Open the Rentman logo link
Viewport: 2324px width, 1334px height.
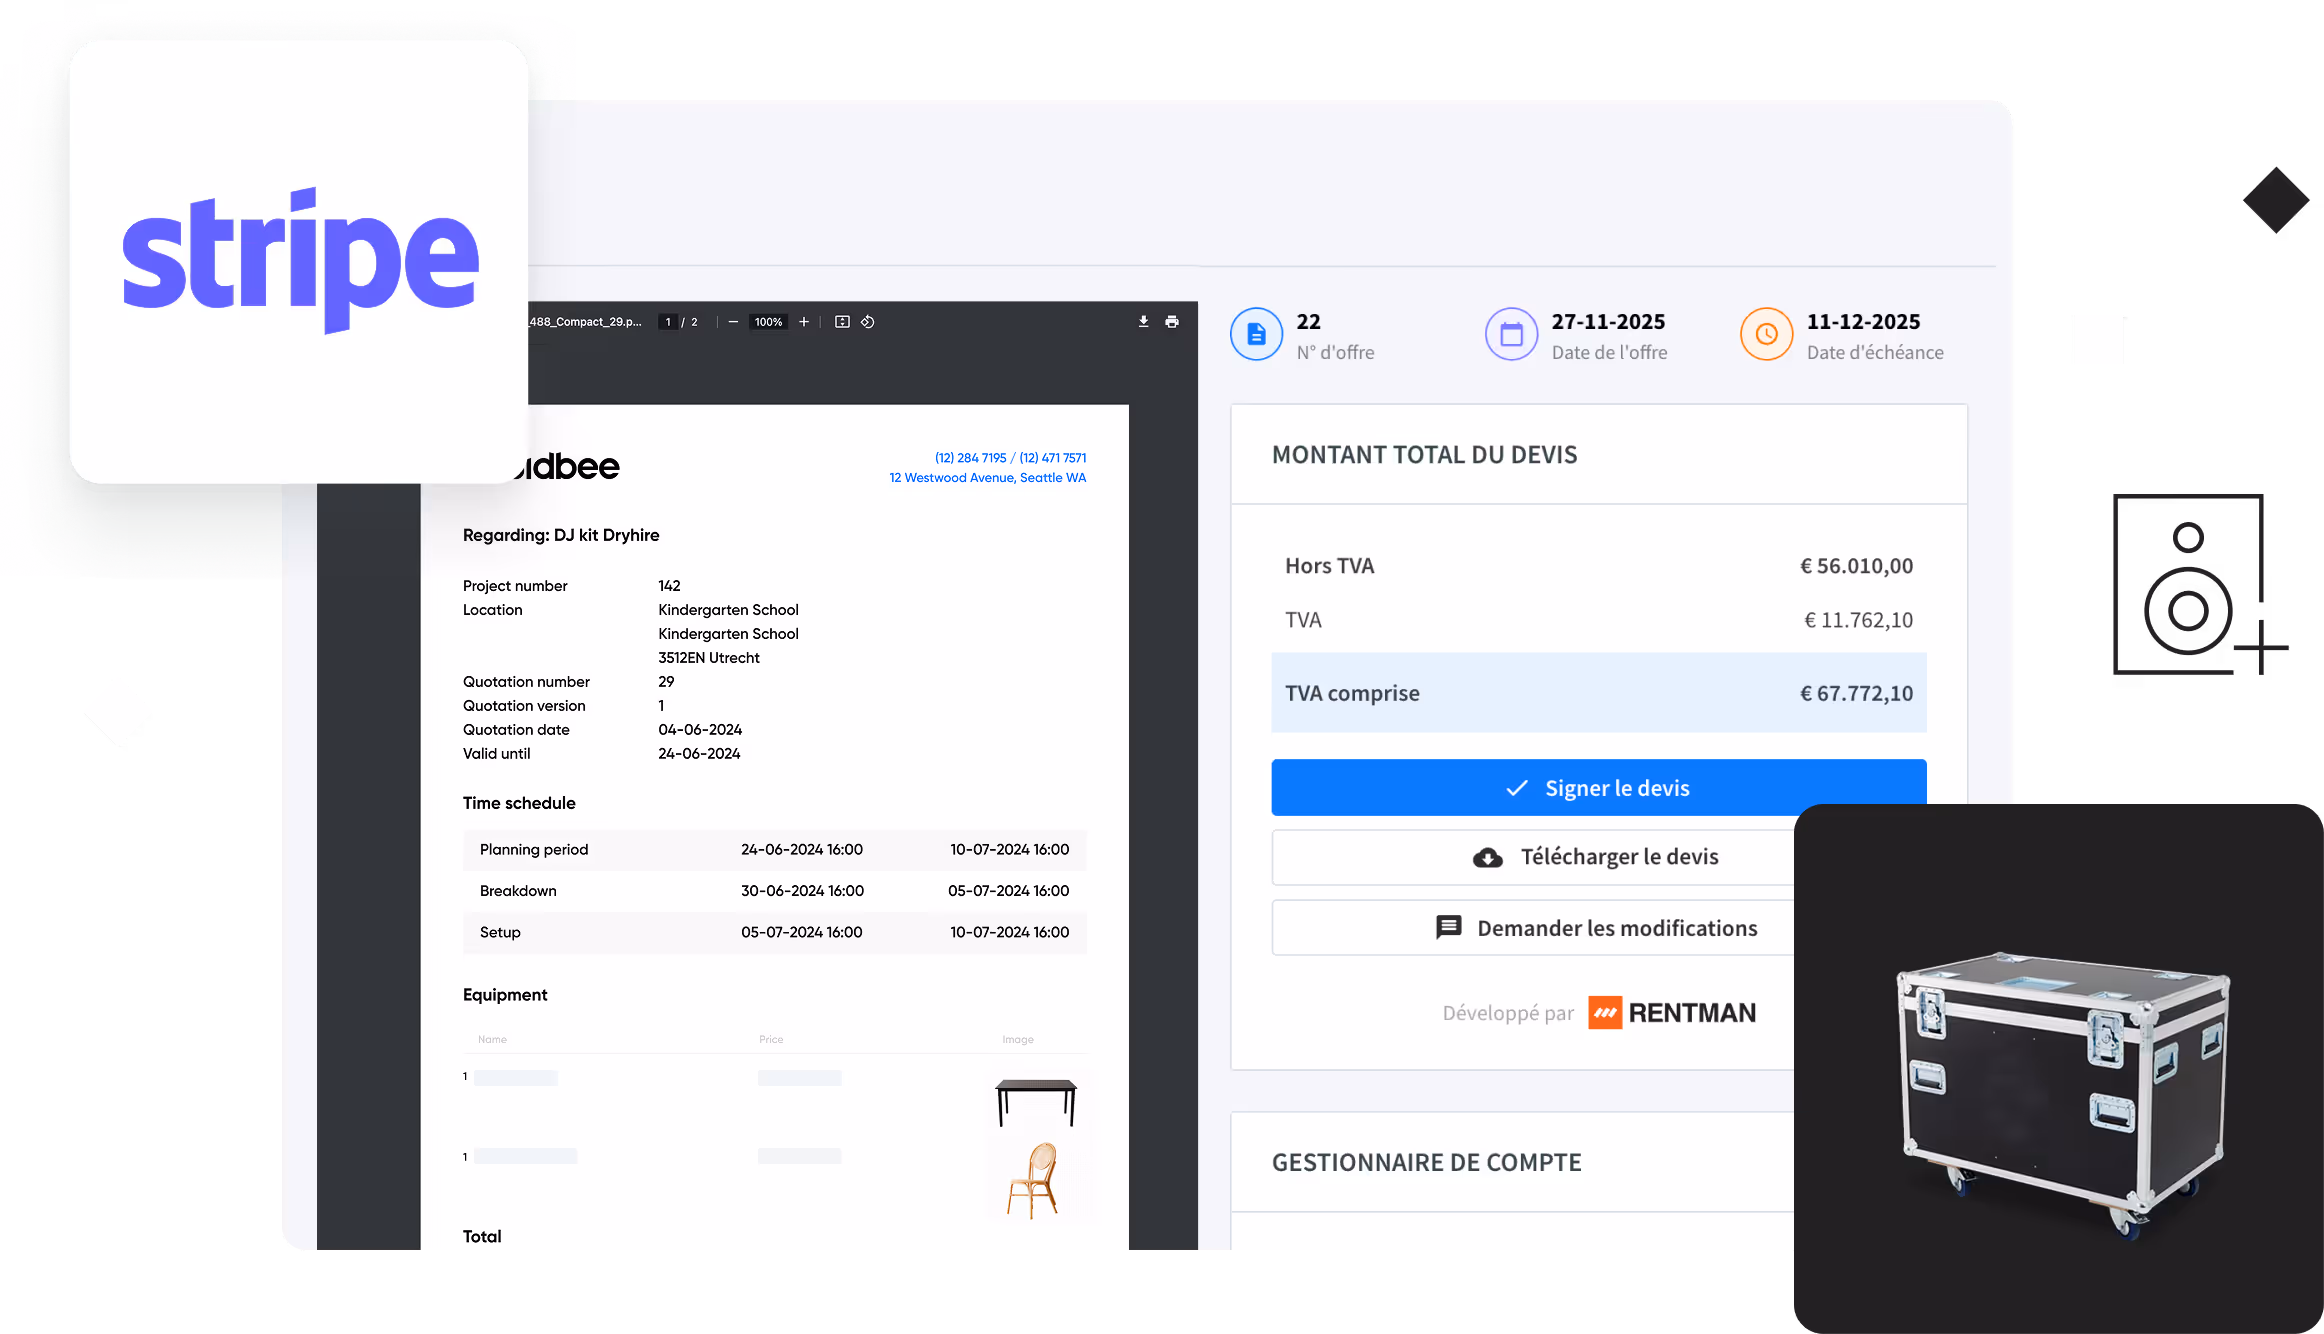coord(1672,1013)
